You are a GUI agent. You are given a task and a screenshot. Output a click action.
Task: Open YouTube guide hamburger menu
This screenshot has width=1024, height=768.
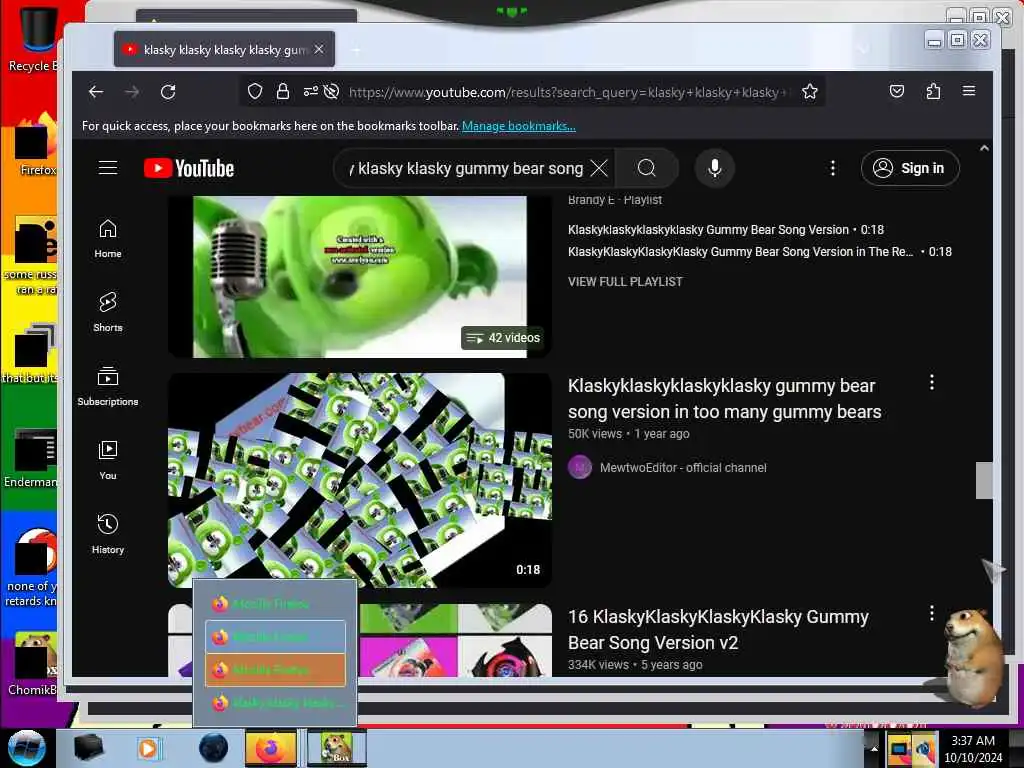pos(108,168)
